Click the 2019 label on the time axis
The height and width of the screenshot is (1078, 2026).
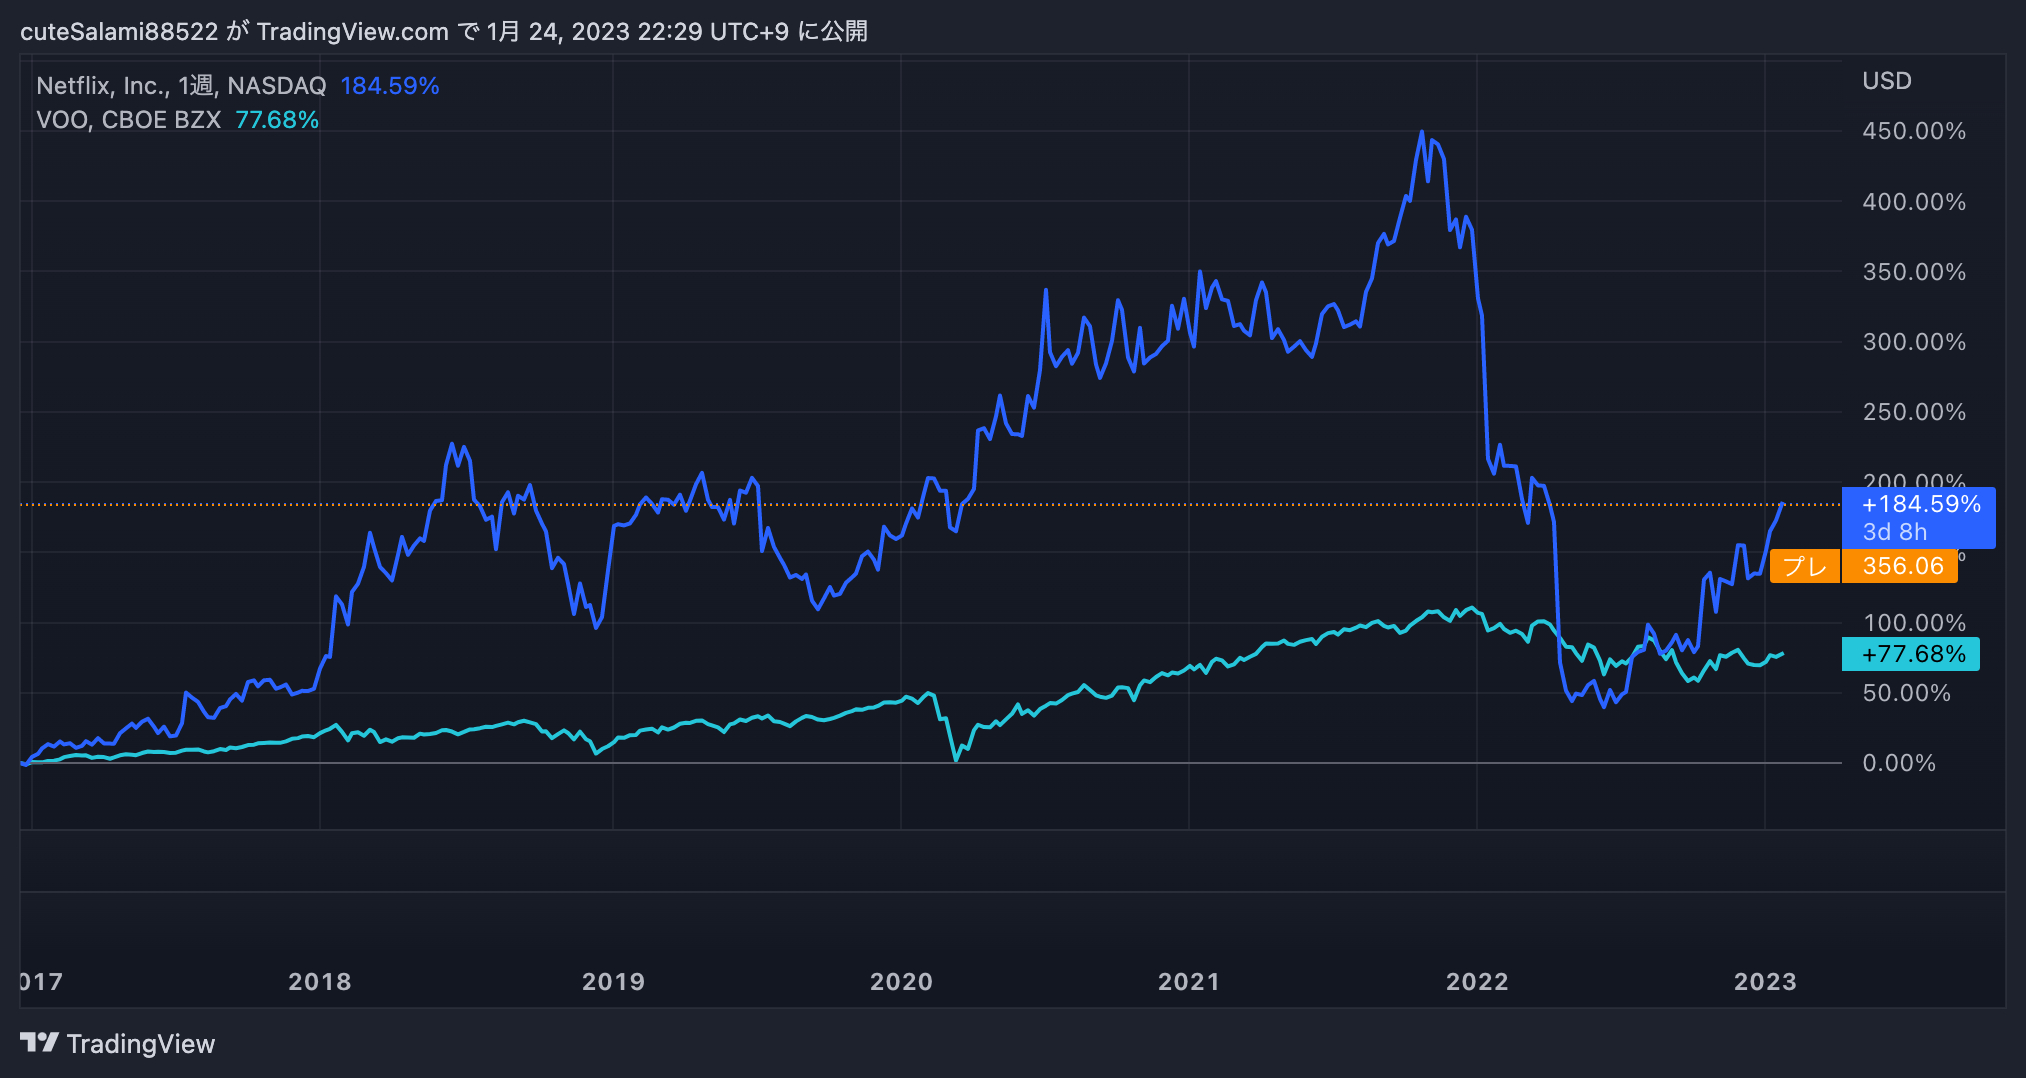click(614, 982)
